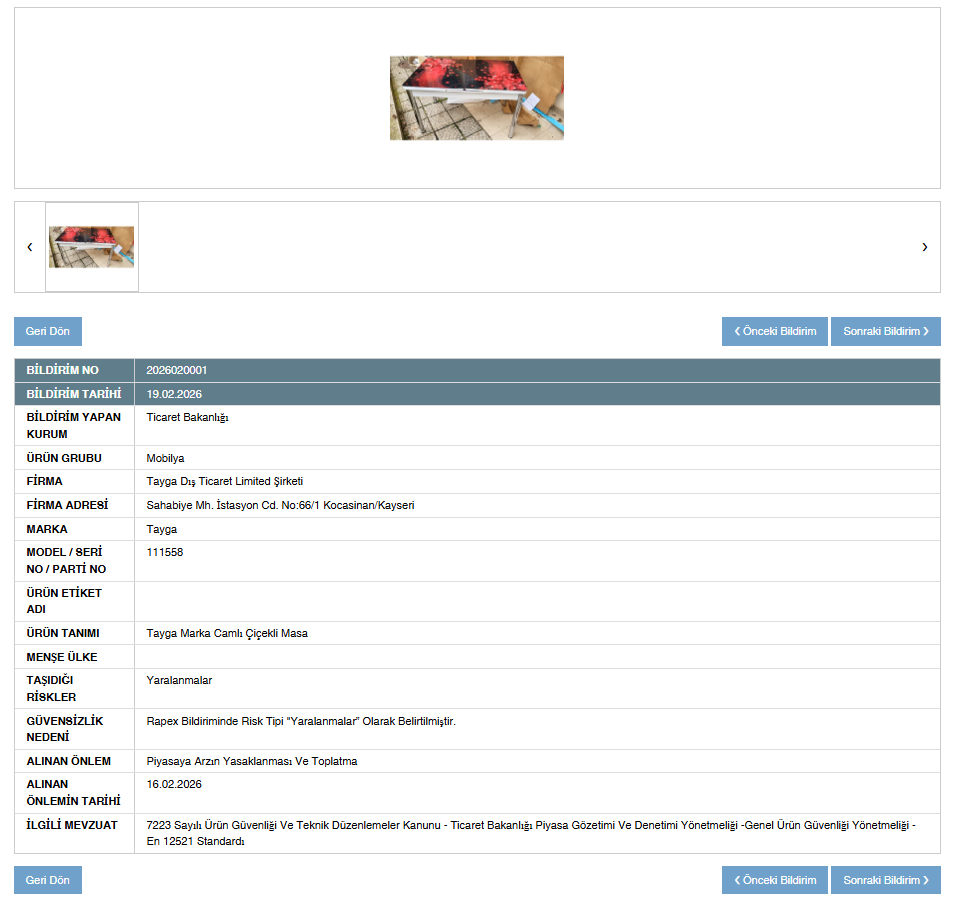
Task: Click the Sahabiye Mh. firm address text
Action: point(280,505)
